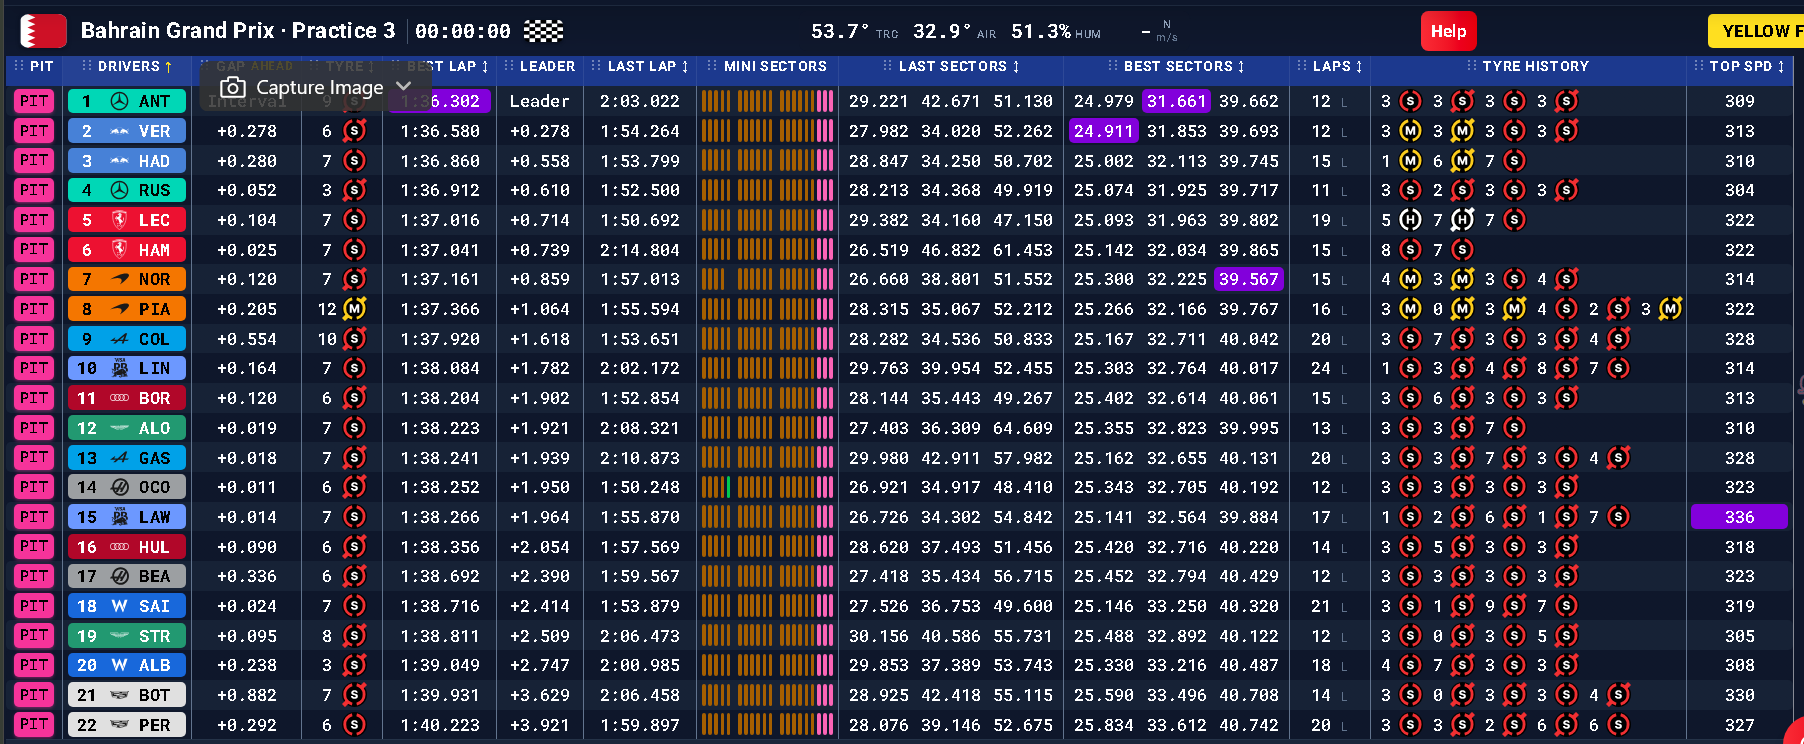Click the Ferrari logo in LEC's row

point(120,220)
